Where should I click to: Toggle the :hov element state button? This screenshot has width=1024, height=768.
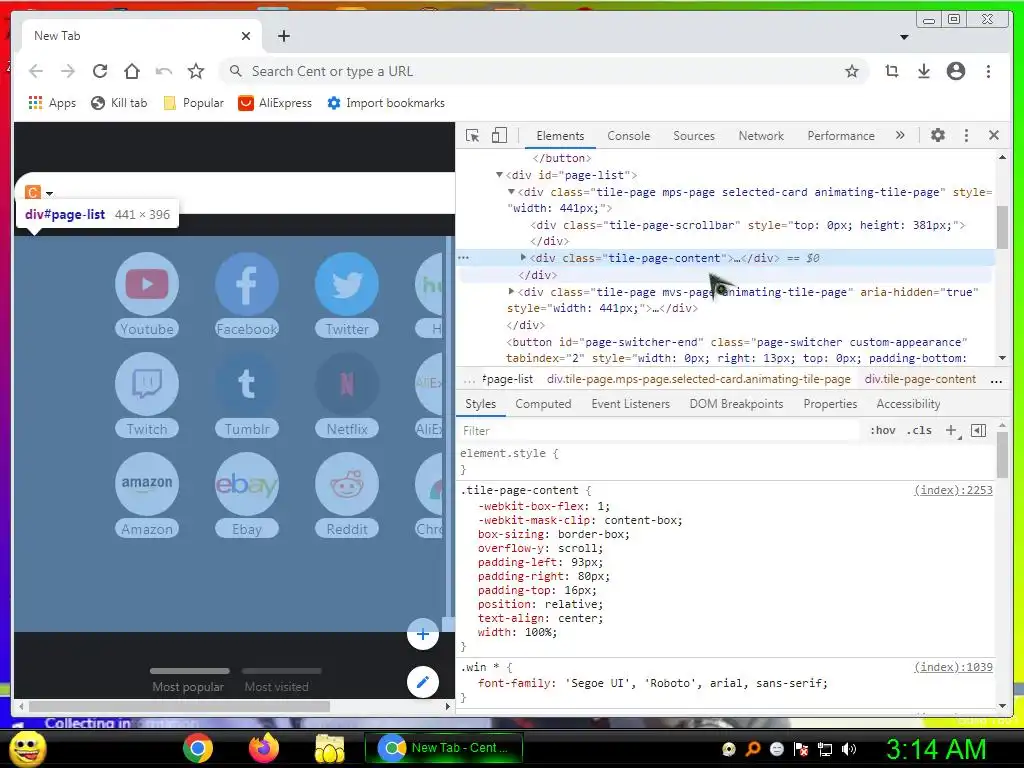point(882,430)
